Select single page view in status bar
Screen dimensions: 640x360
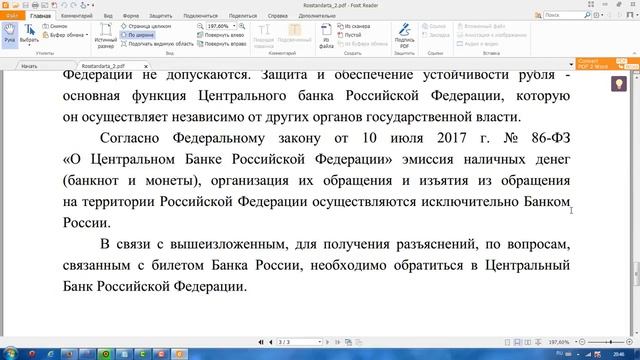point(507,342)
